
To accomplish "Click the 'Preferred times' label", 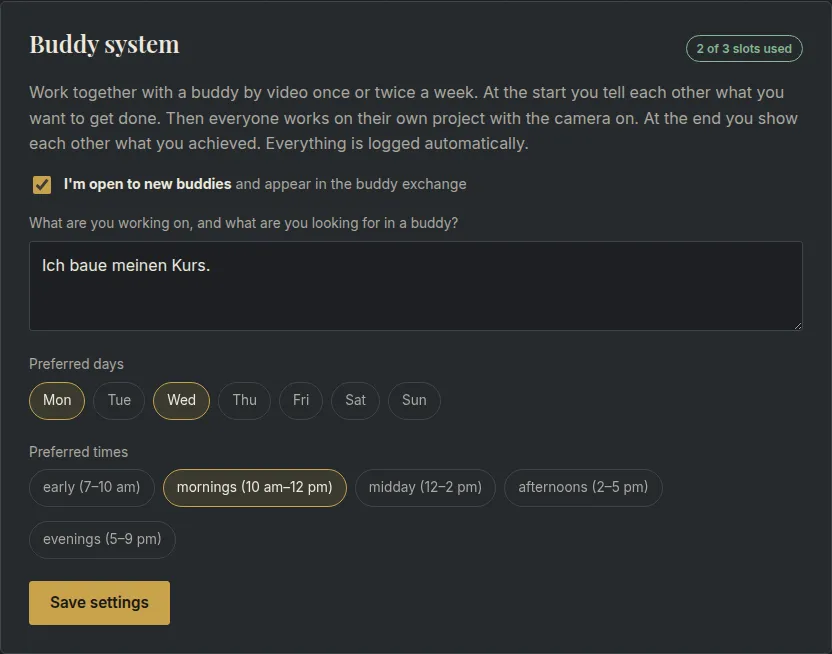I will click(79, 452).
